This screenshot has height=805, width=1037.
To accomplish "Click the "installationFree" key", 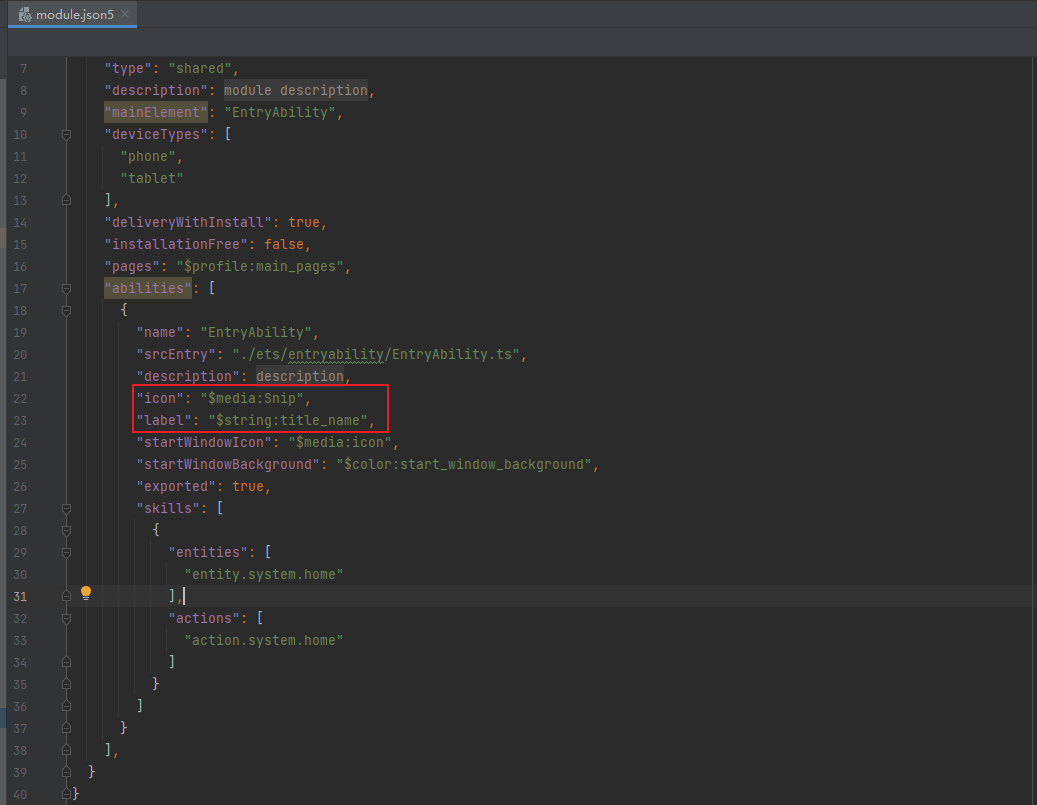I will coord(176,245).
